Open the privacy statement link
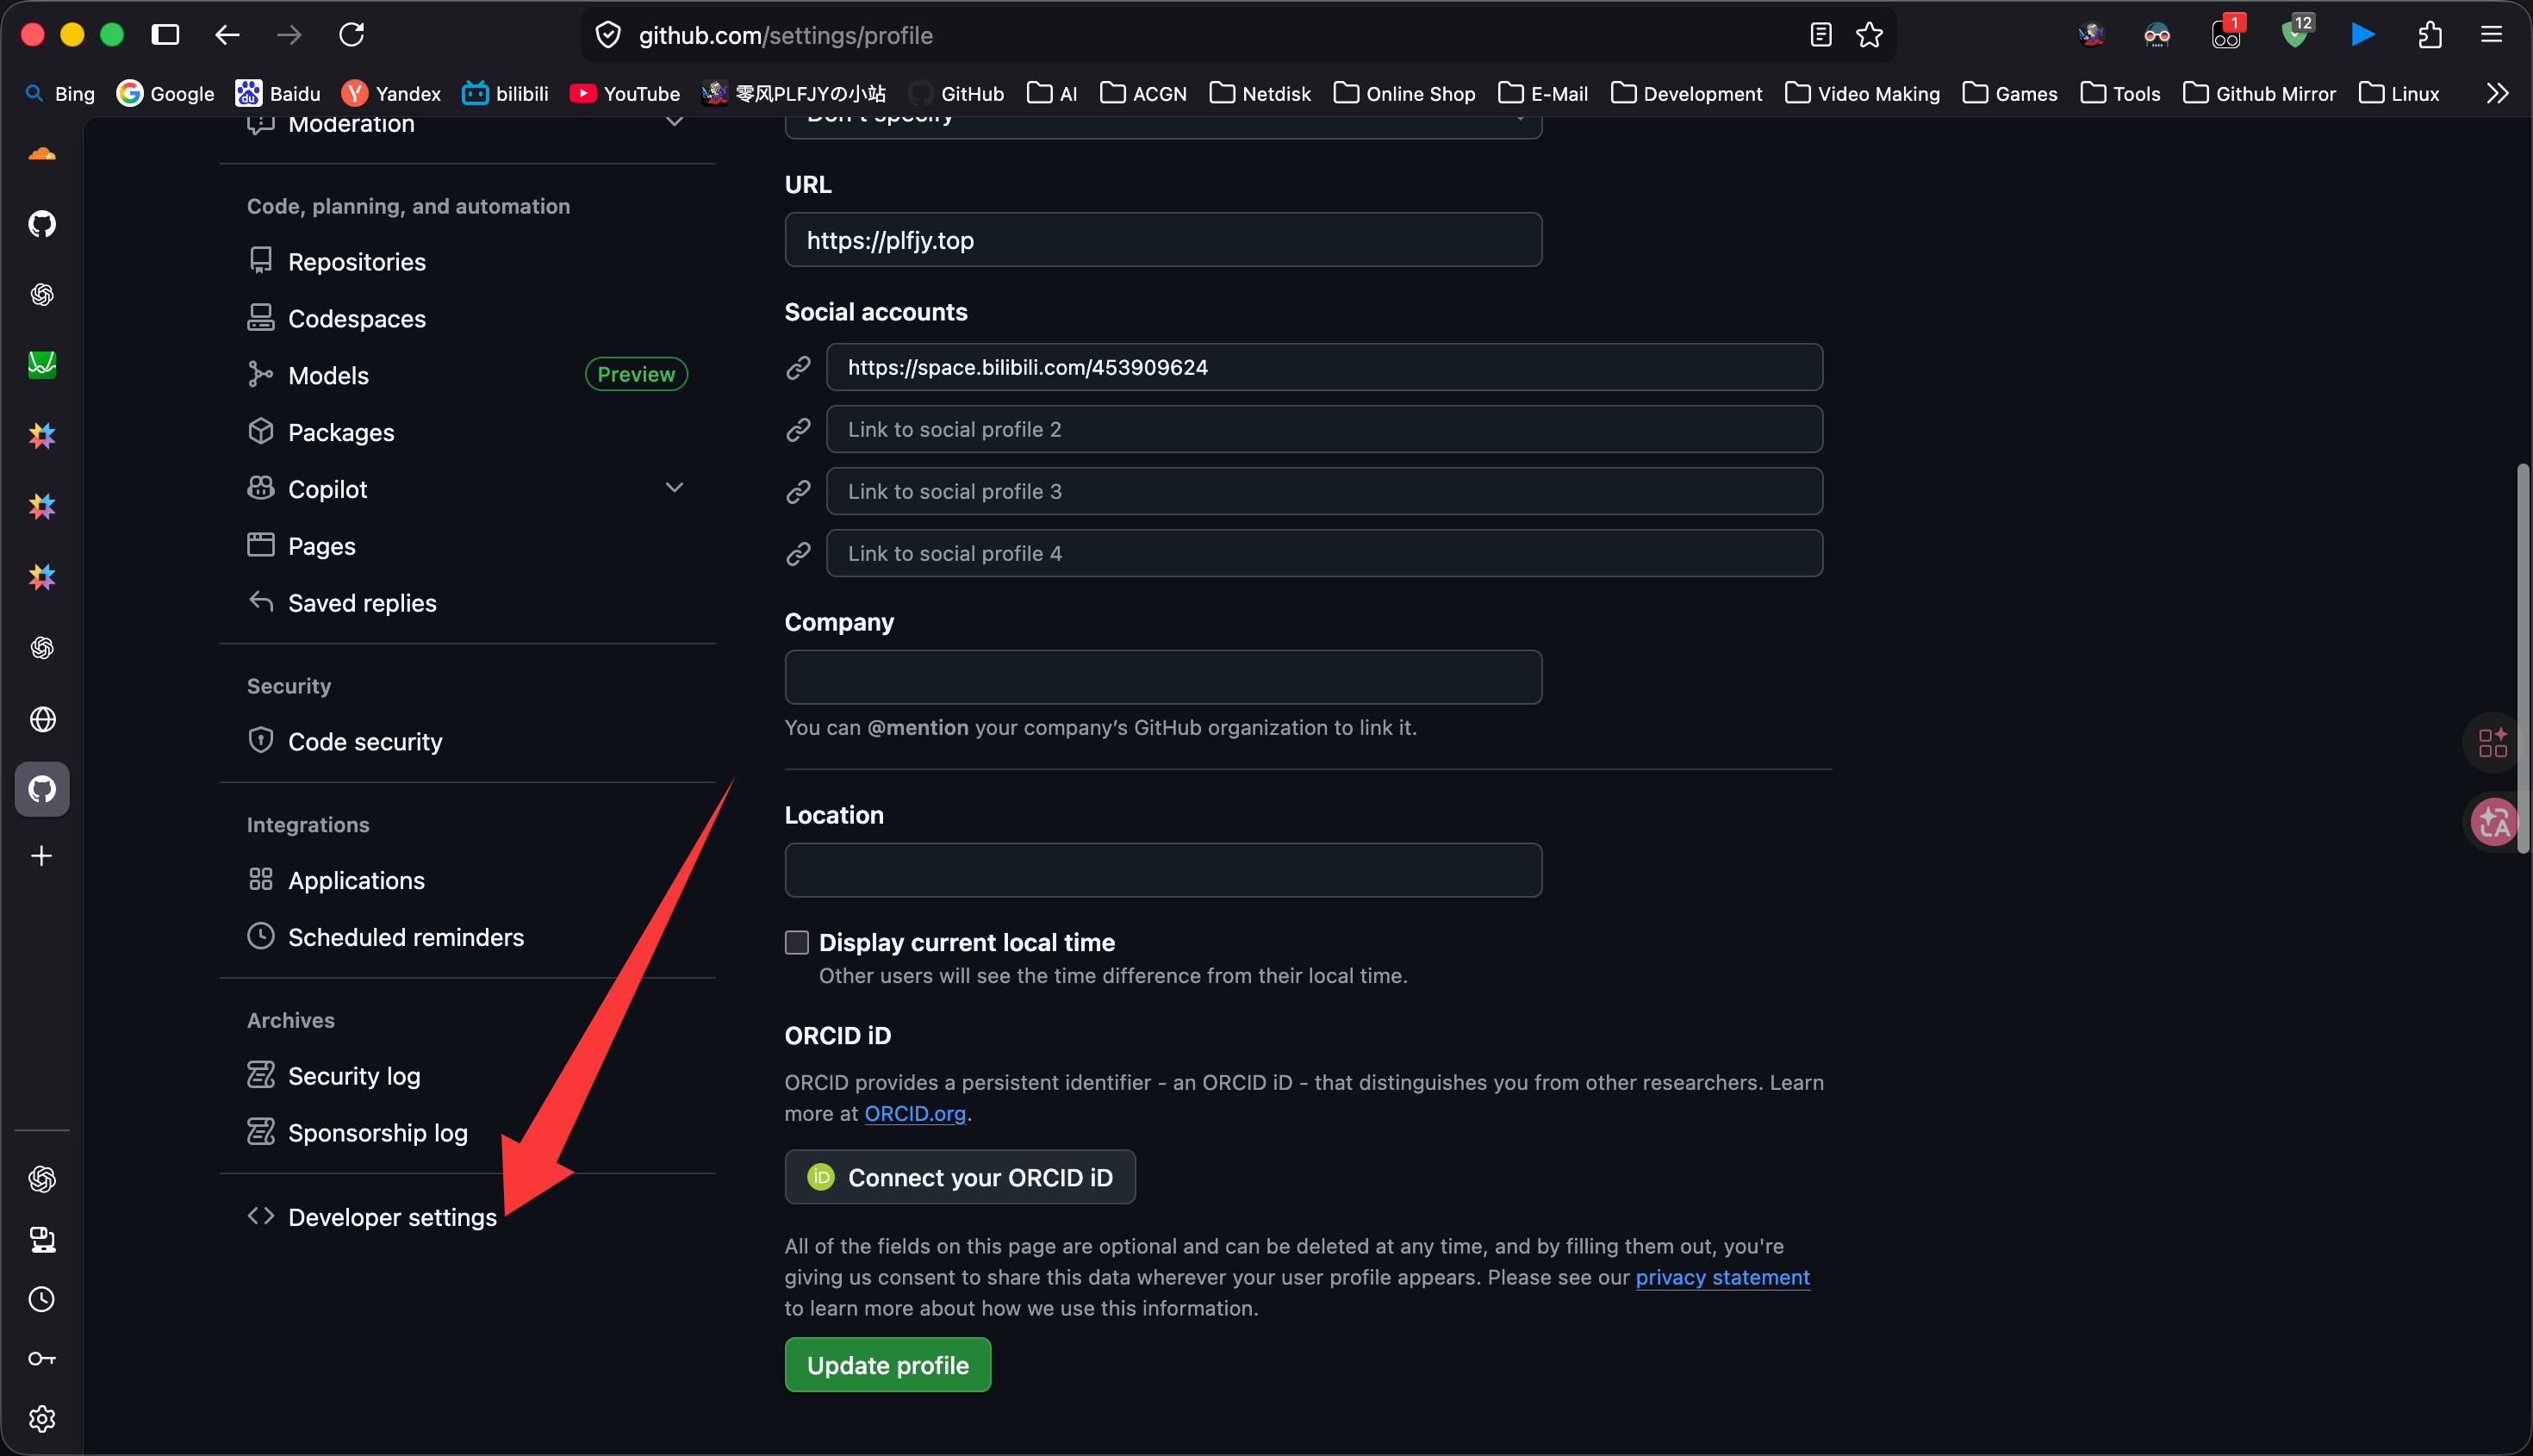Image resolution: width=2533 pixels, height=1456 pixels. (1722, 1277)
